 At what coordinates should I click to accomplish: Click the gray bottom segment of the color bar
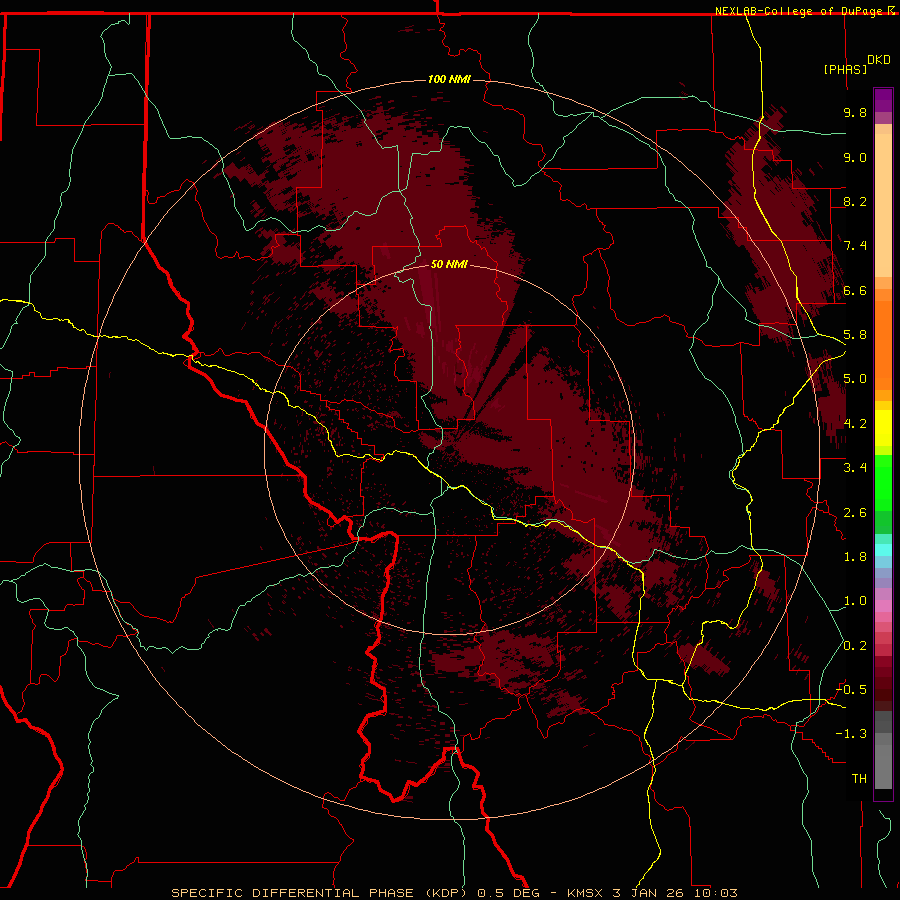[883, 766]
